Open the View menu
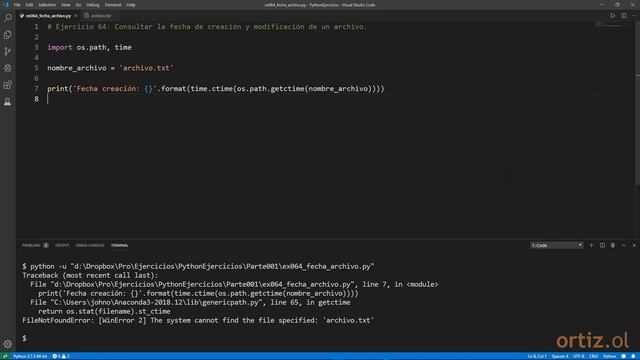This screenshot has width=640, height=360. pos(65,5)
